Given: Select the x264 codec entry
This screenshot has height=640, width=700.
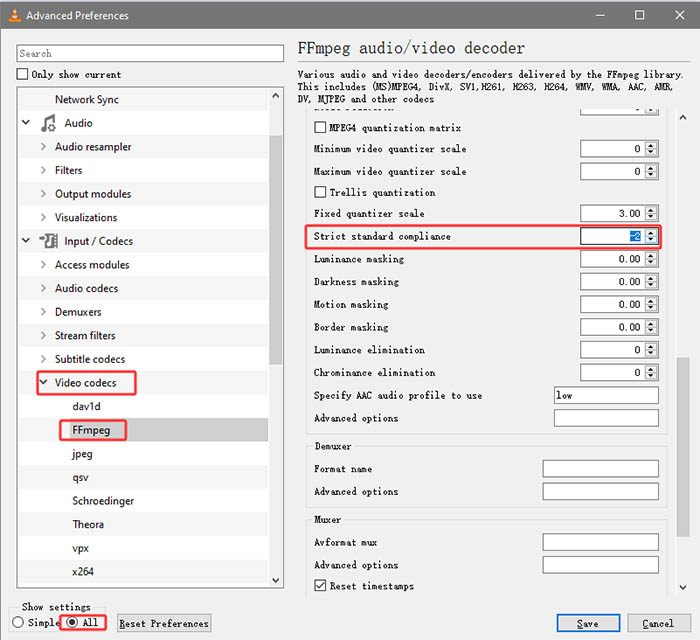Looking at the screenshot, I should tap(83, 572).
